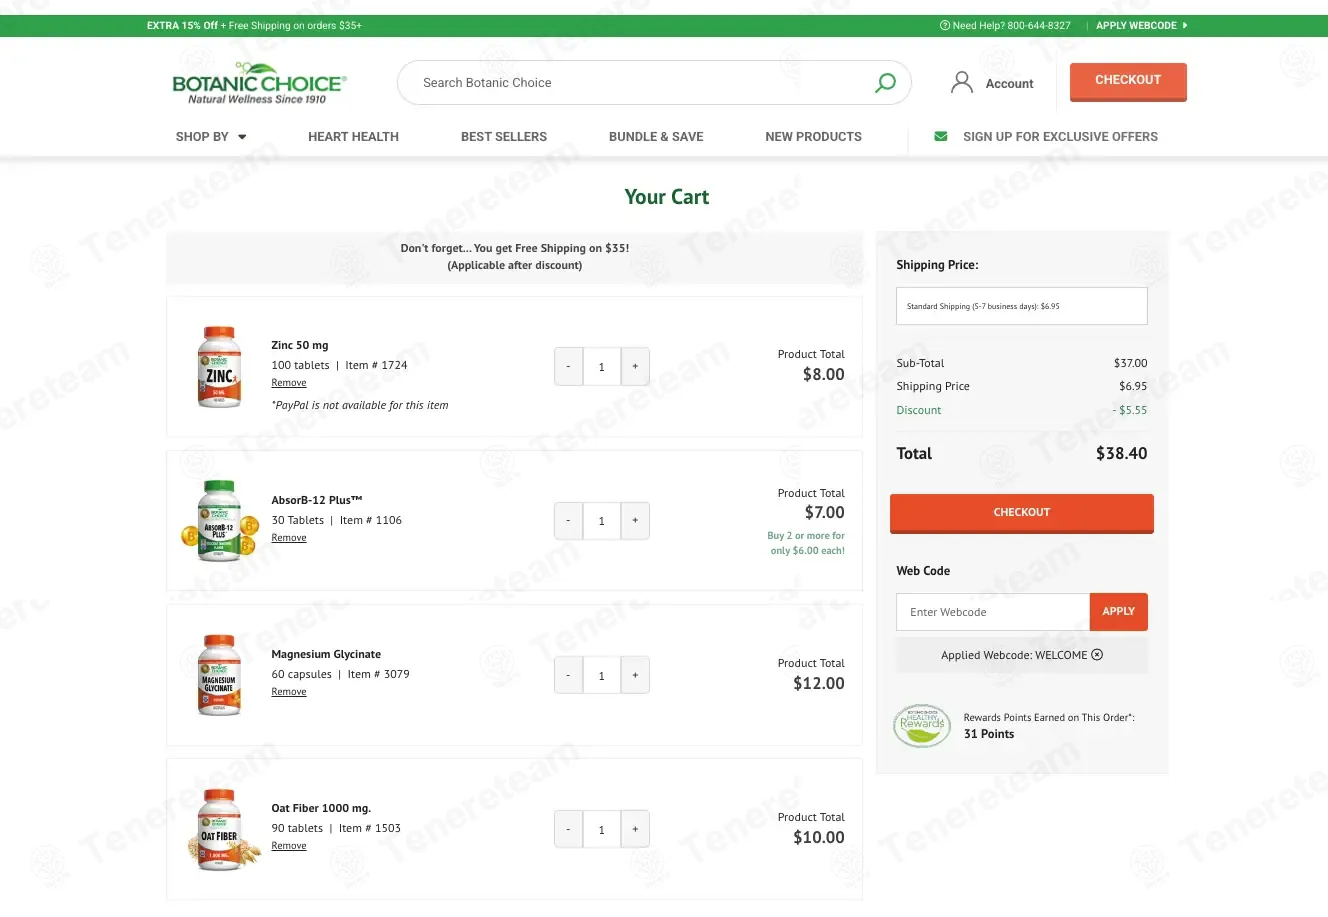Decrease Magnesium Glycinate quantity
The image size is (1328, 917).
(x=568, y=675)
